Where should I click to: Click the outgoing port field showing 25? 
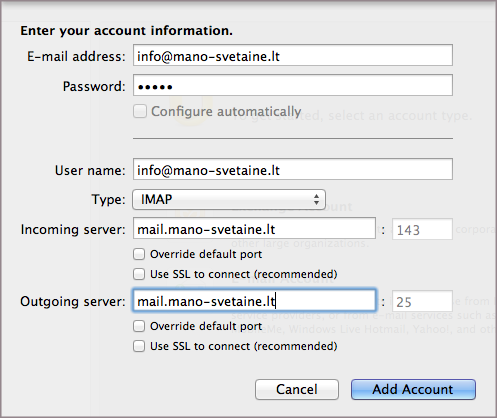pyautogui.click(x=422, y=301)
